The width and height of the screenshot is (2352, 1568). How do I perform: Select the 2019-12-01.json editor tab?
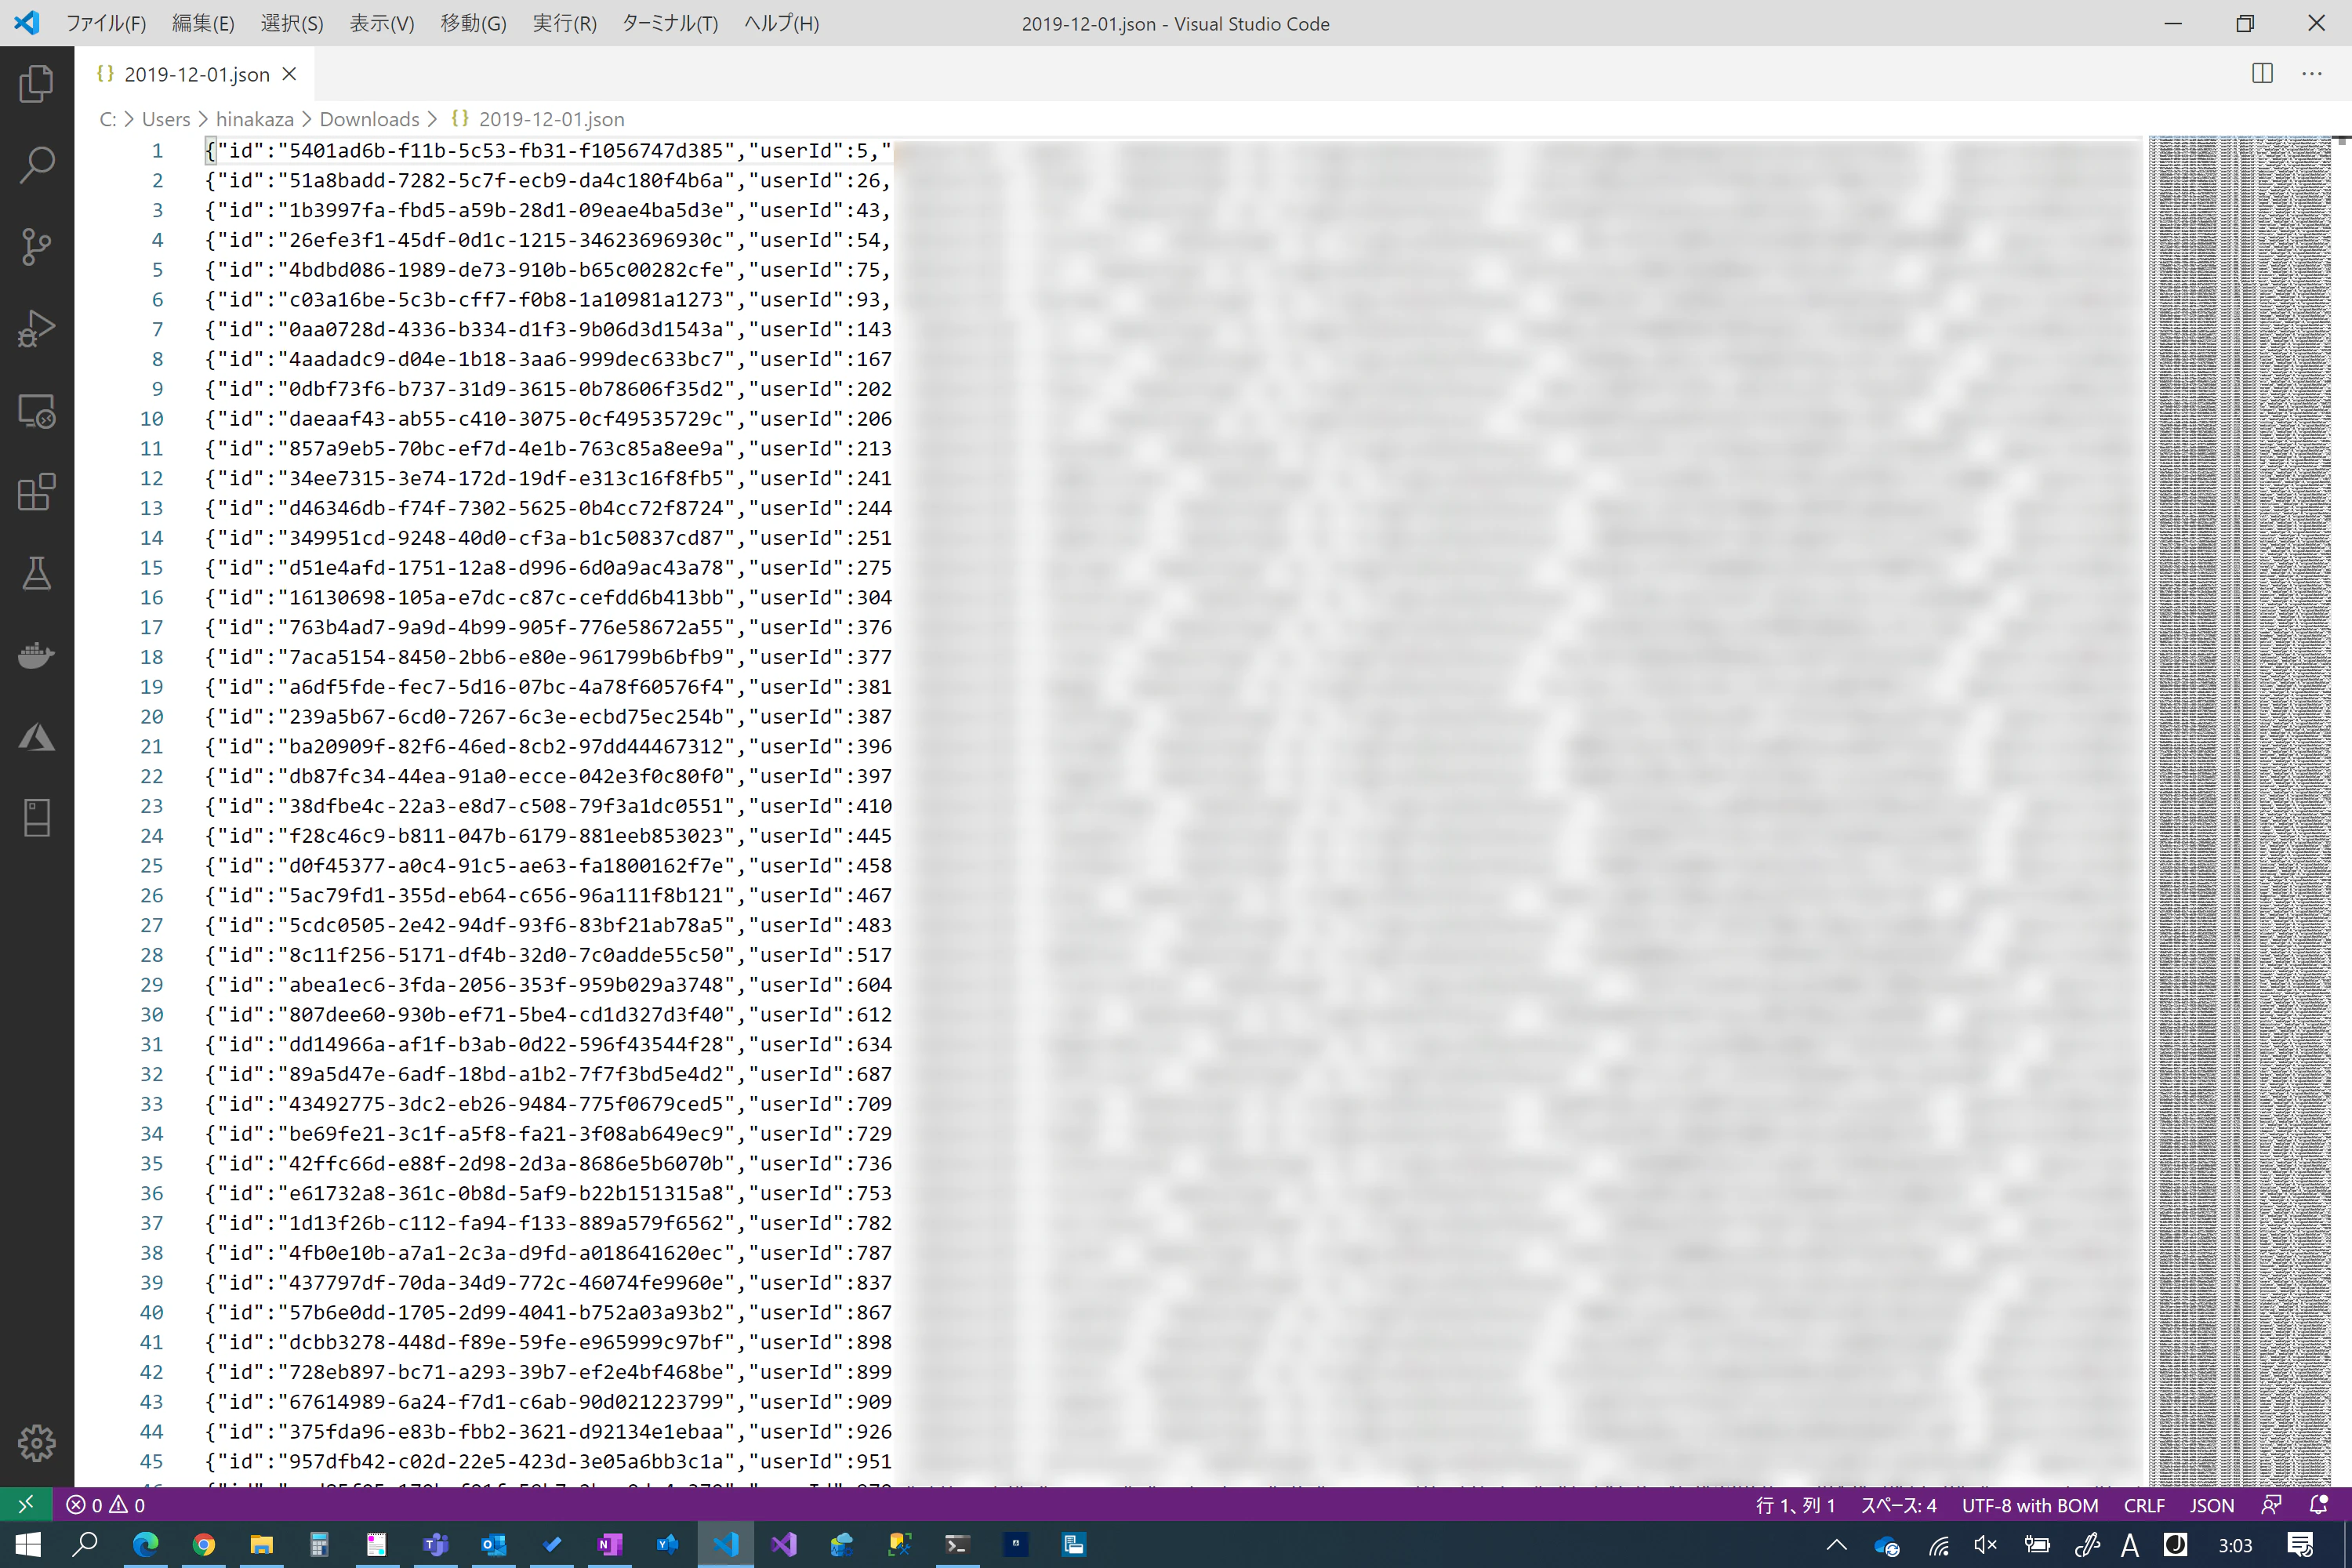pyautogui.click(x=197, y=74)
